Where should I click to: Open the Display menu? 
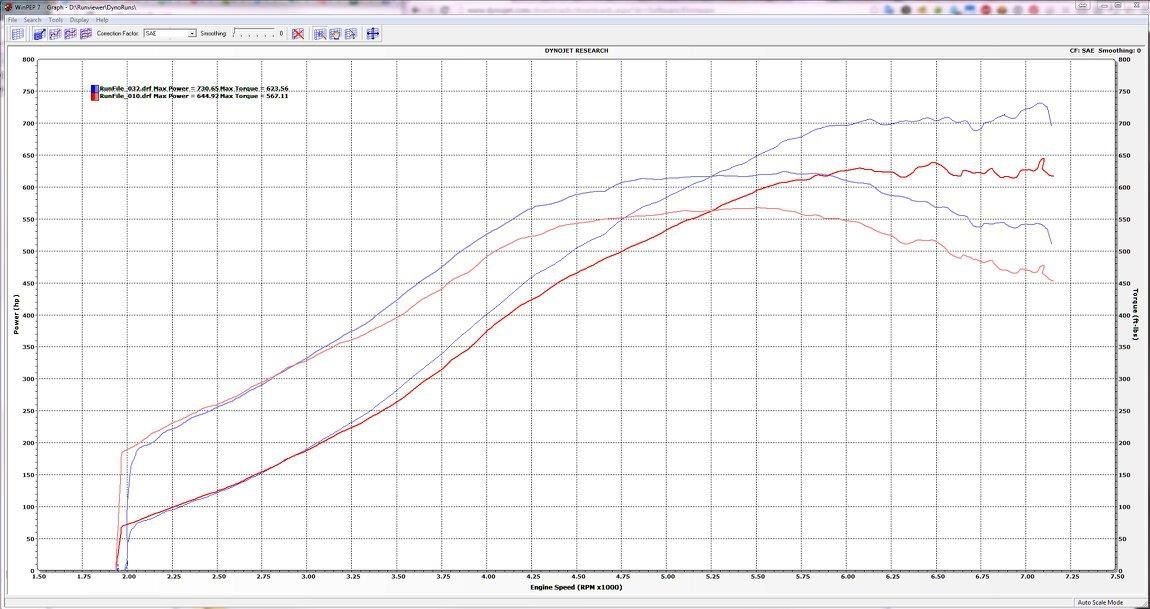point(79,20)
